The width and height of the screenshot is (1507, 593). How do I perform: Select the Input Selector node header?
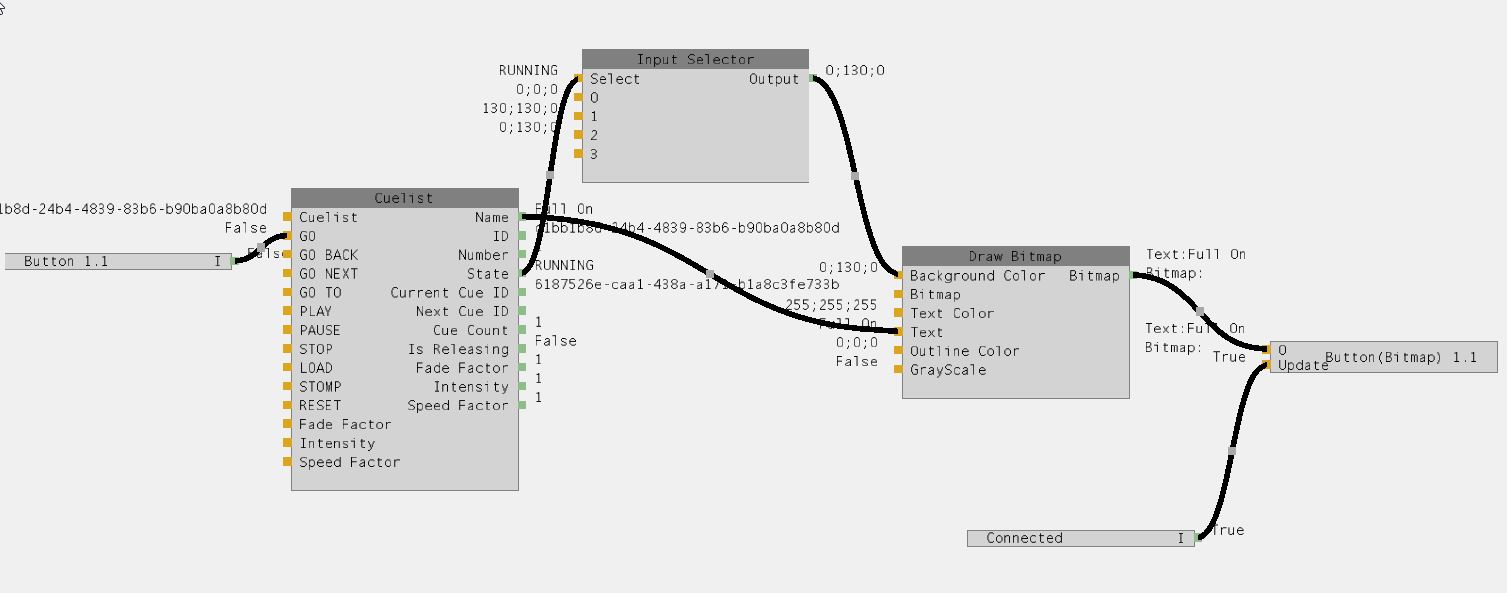point(695,60)
